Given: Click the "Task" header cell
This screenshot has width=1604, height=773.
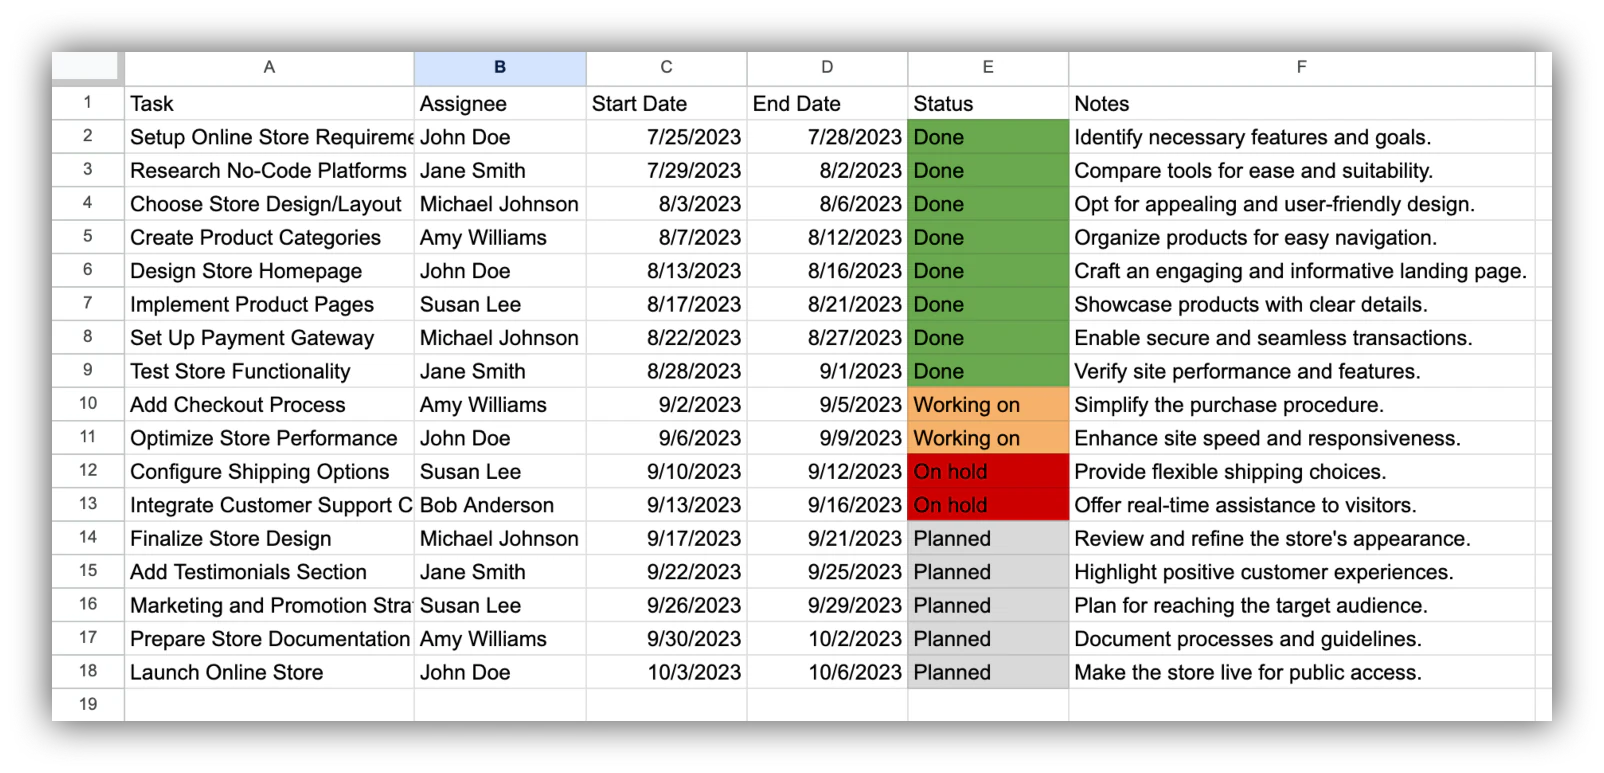Looking at the screenshot, I should (269, 104).
